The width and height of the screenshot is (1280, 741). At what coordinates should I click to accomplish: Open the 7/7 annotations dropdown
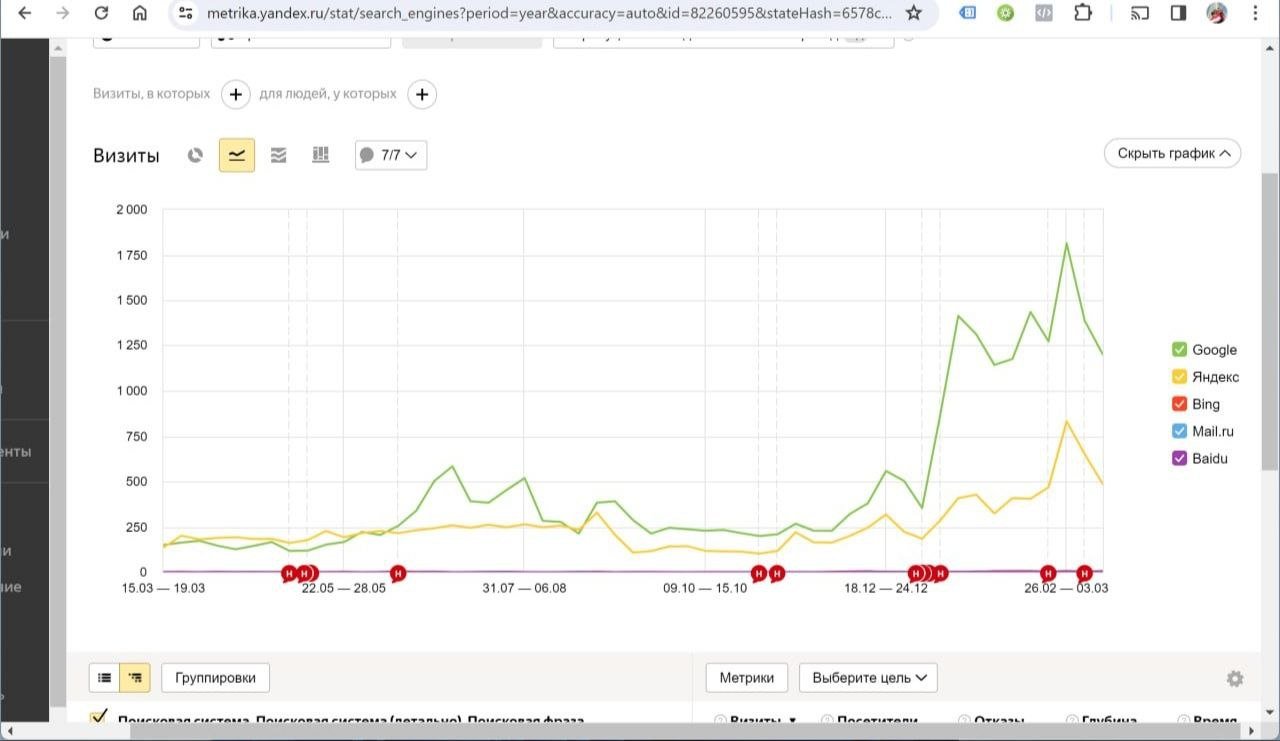[391, 155]
